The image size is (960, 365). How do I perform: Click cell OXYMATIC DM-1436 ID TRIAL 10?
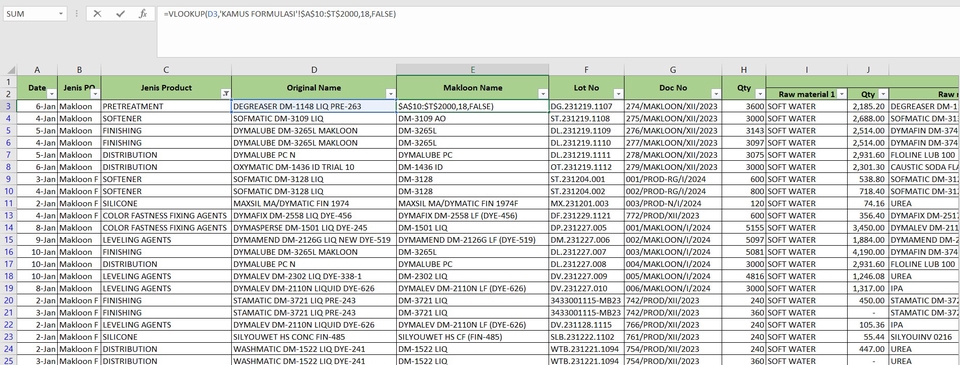[313, 167]
